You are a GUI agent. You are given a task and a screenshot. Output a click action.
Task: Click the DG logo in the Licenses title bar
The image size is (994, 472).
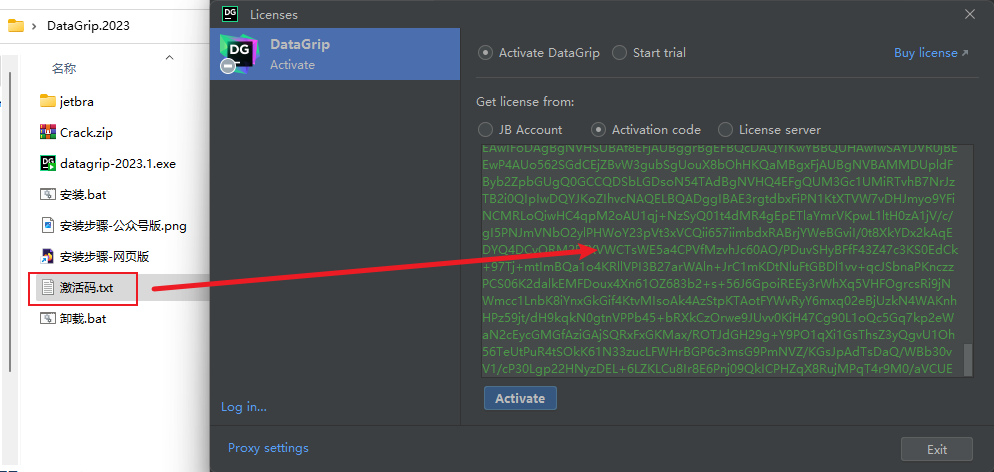coord(231,14)
